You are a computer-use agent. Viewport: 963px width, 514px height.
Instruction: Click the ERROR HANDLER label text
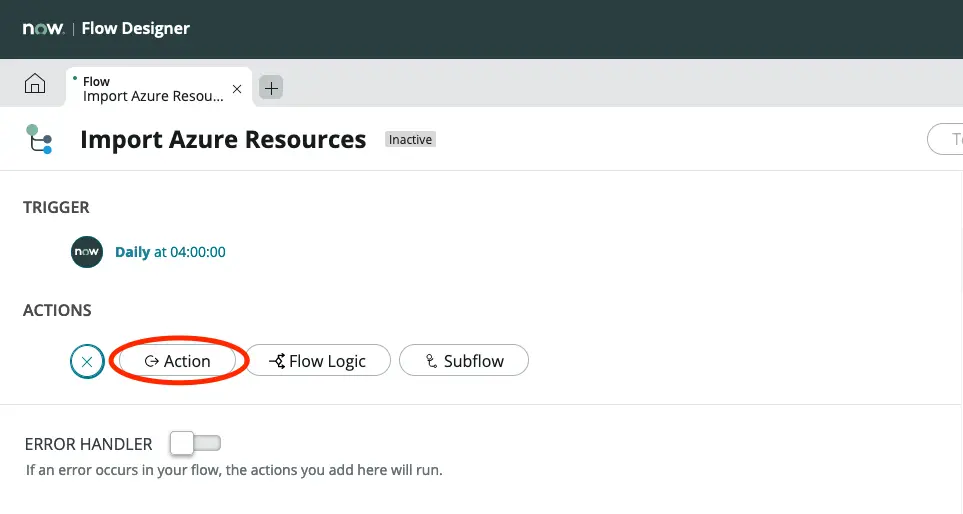pyautogui.click(x=88, y=444)
